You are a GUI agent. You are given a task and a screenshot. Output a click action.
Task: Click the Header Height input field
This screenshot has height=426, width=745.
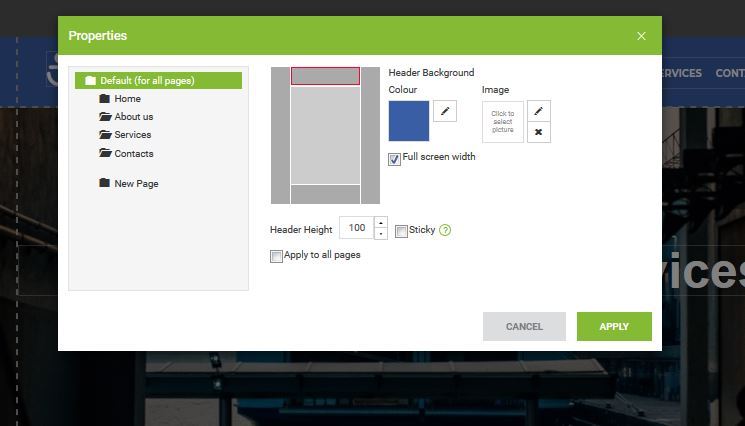tap(356, 228)
